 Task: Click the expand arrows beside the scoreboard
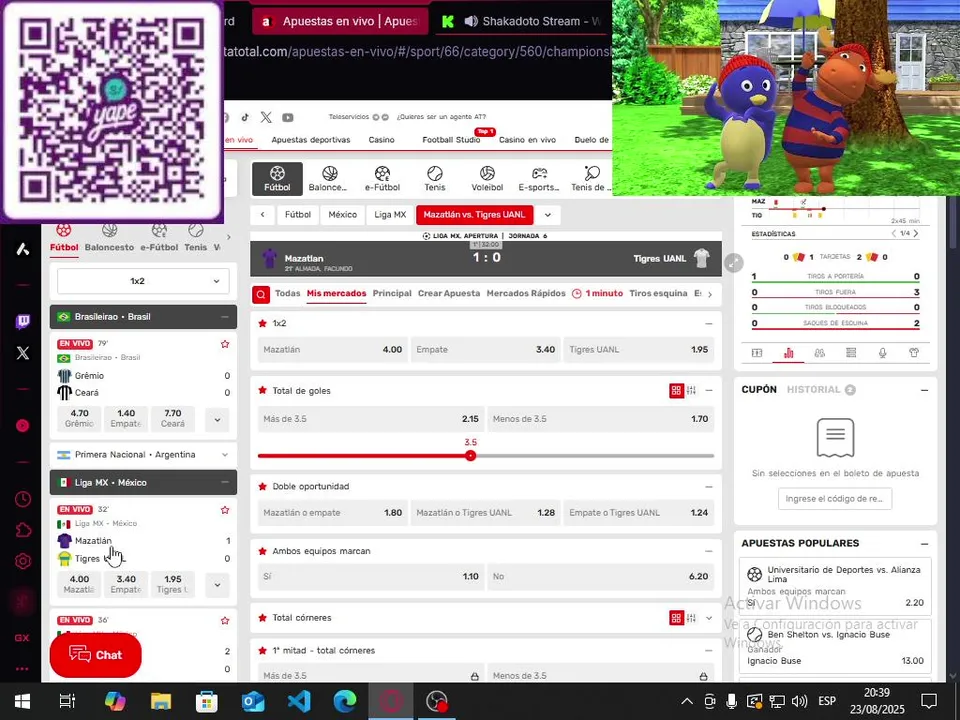point(733,263)
